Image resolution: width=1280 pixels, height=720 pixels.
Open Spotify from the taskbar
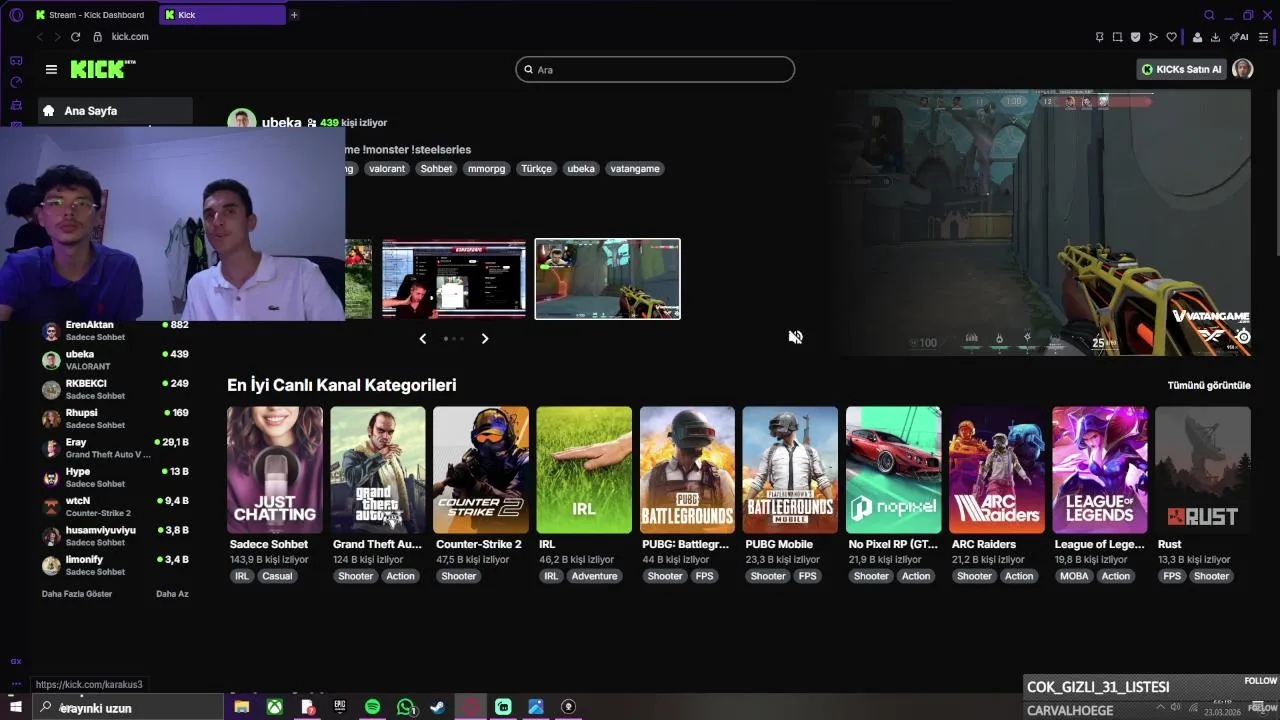372,707
